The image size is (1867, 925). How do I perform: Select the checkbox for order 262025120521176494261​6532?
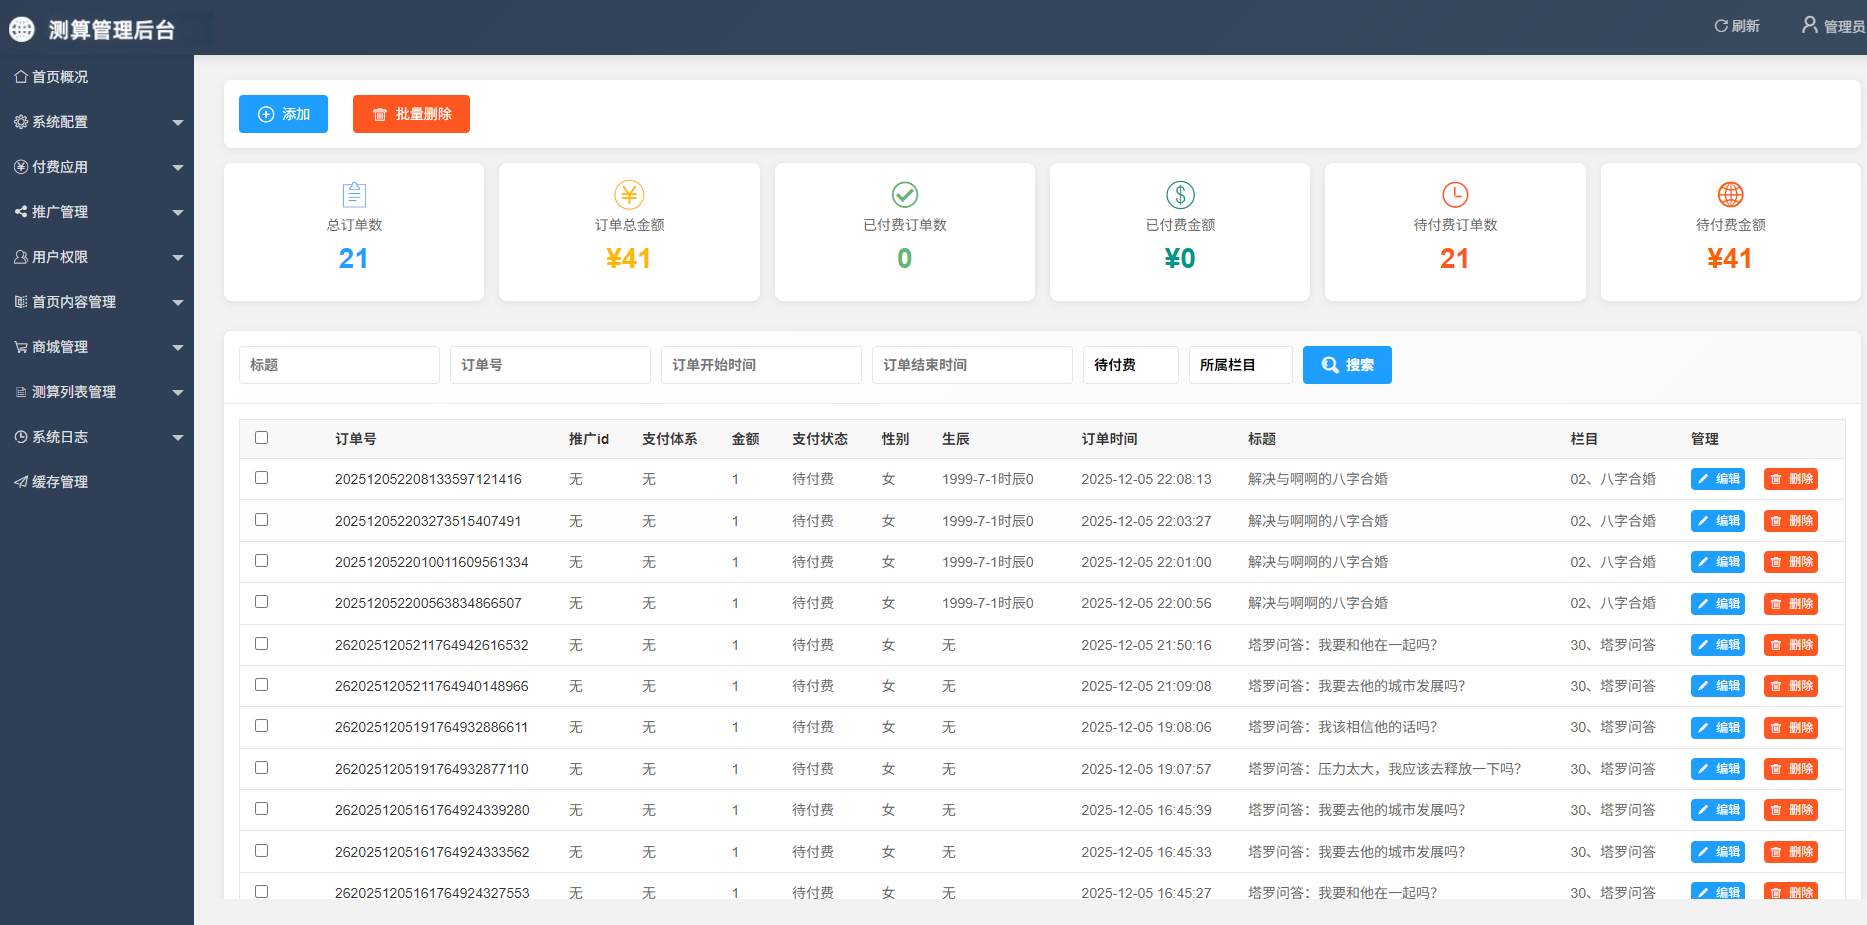(x=262, y=644)
